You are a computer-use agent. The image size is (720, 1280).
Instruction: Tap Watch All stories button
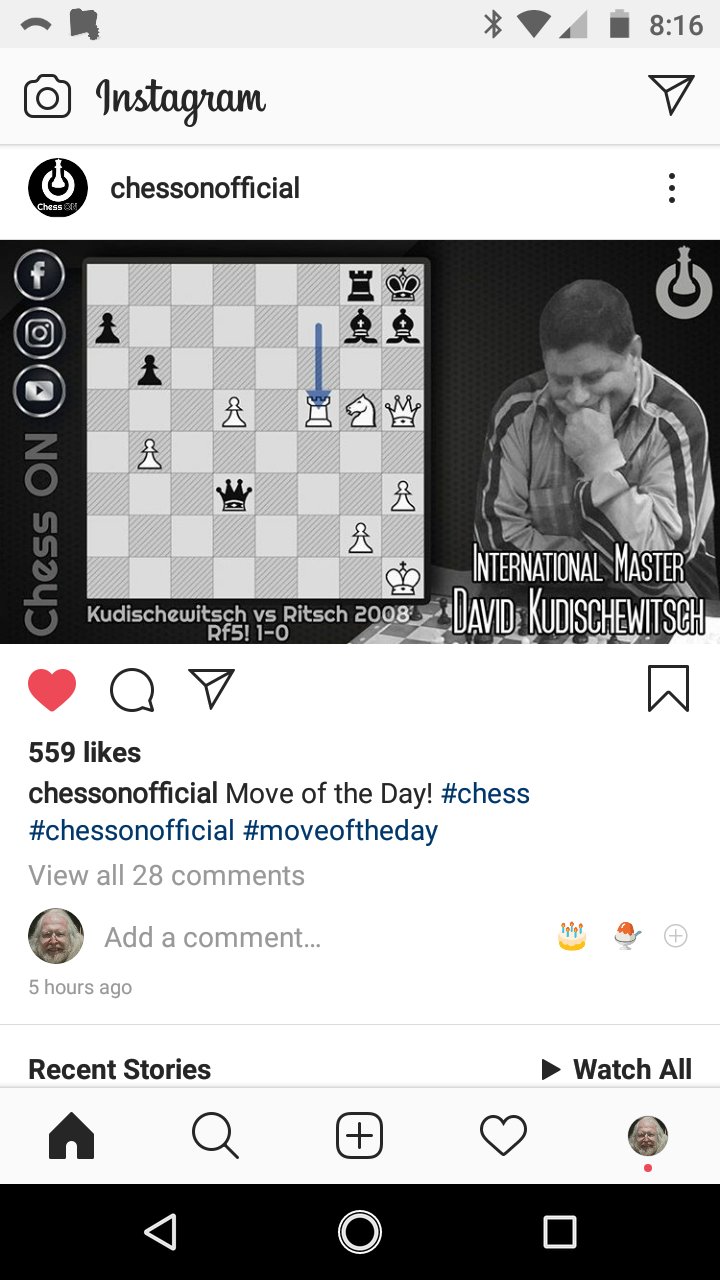(616, 1069)
